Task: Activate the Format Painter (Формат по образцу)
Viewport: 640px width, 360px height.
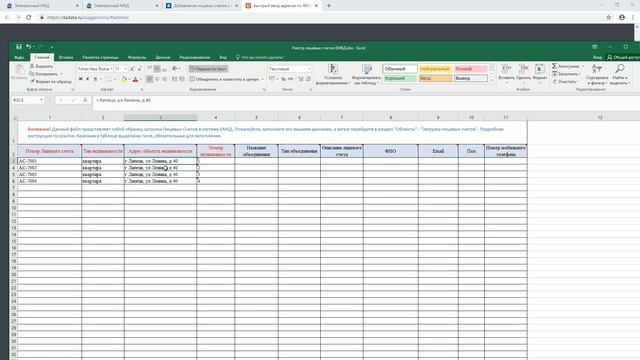Action: 51,82
